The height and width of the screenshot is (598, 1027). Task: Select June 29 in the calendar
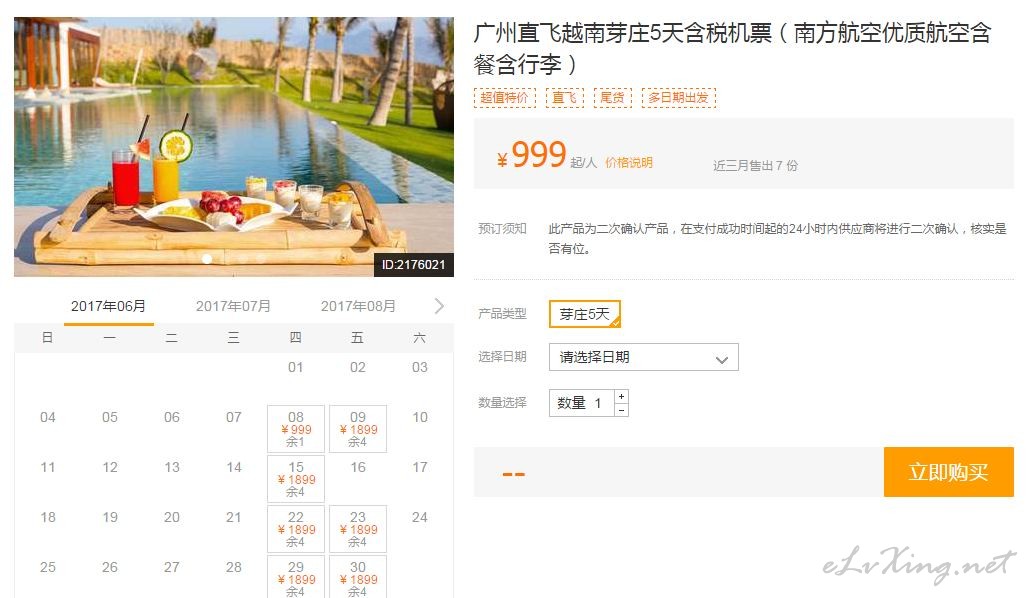[x=296, y=577]
